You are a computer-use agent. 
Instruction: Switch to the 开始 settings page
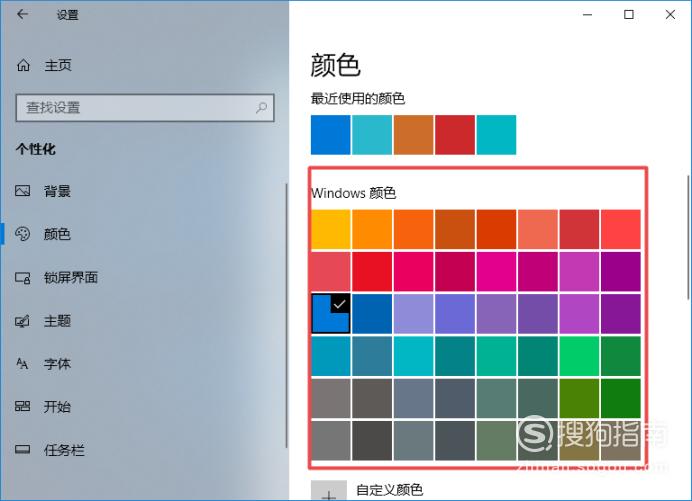click(x=57, y=407)
